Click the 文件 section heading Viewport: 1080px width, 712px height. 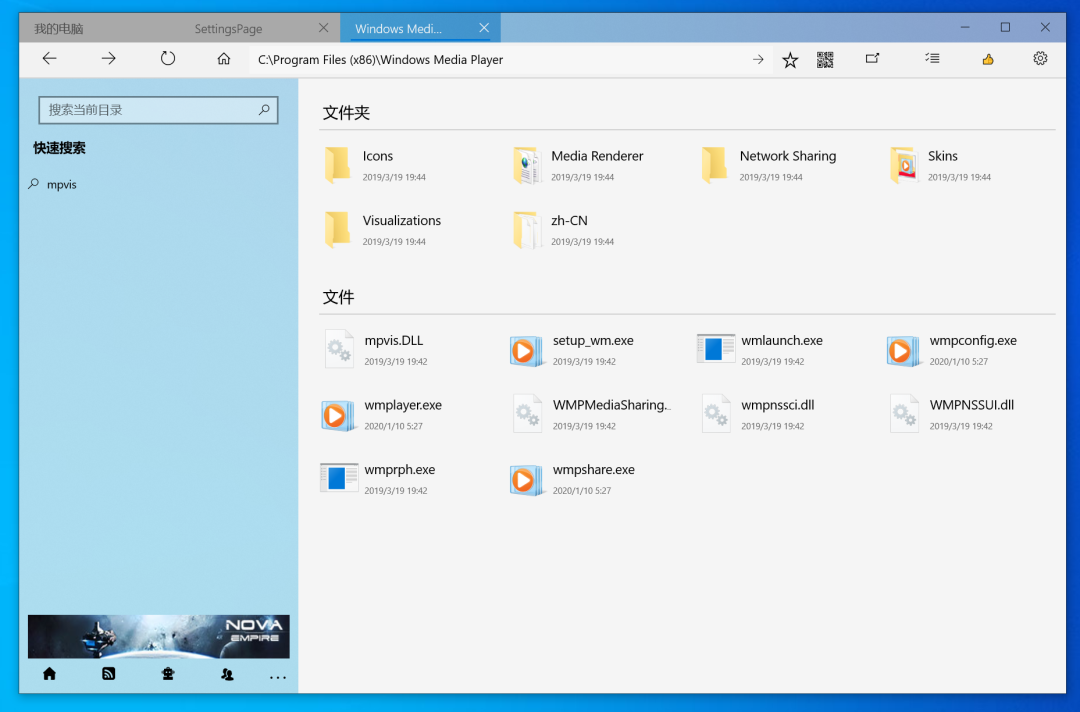[x=338, y=297]
